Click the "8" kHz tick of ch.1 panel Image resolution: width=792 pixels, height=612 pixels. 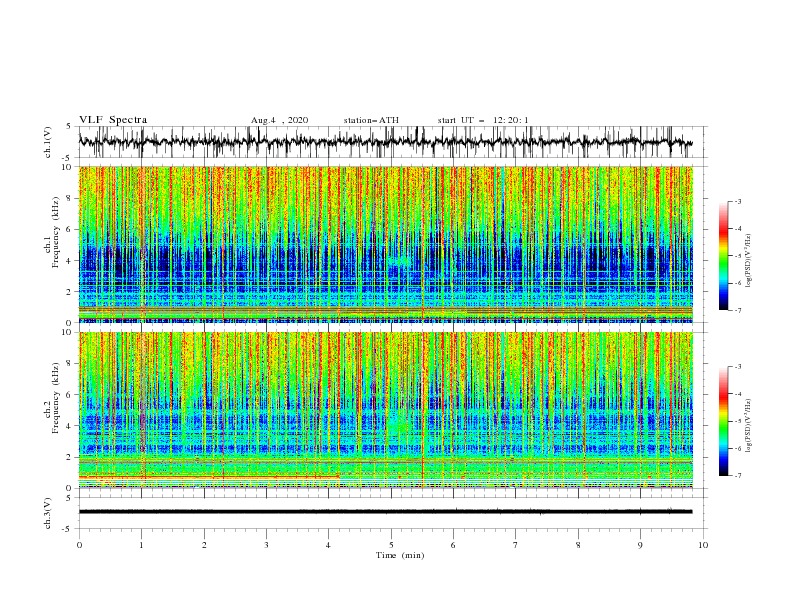coord(69,198)
